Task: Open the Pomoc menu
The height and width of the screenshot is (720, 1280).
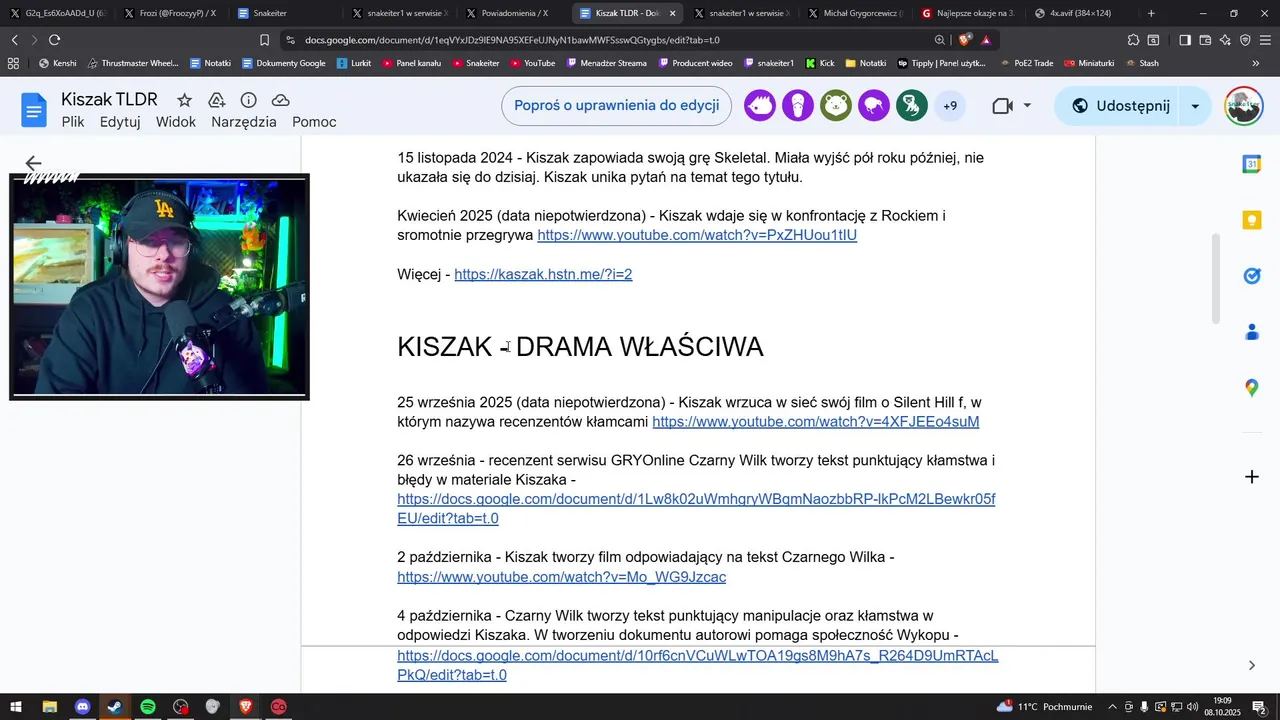Action: point(314,122)
